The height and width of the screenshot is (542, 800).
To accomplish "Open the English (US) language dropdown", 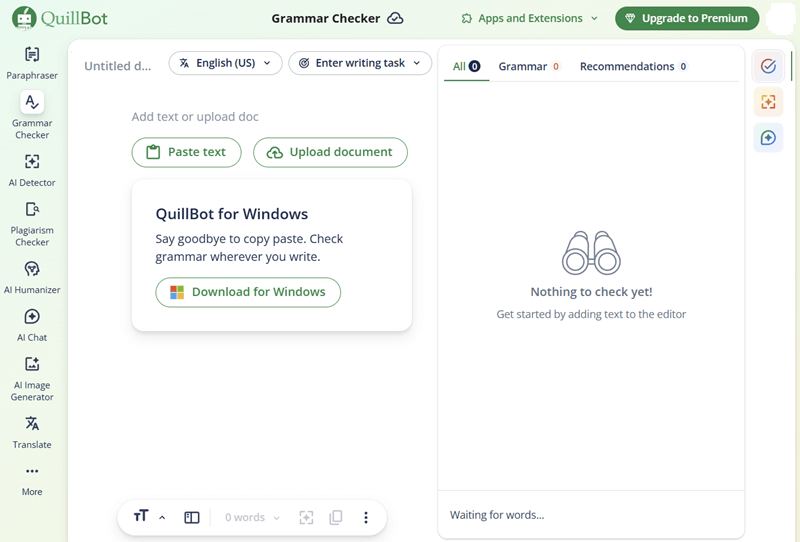I will click(225, 63).
